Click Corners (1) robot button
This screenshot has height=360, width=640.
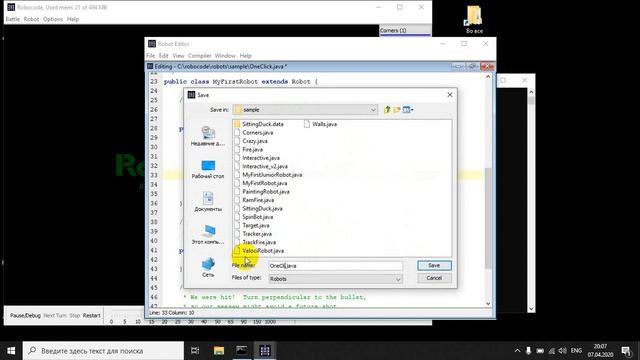point(405,30)
